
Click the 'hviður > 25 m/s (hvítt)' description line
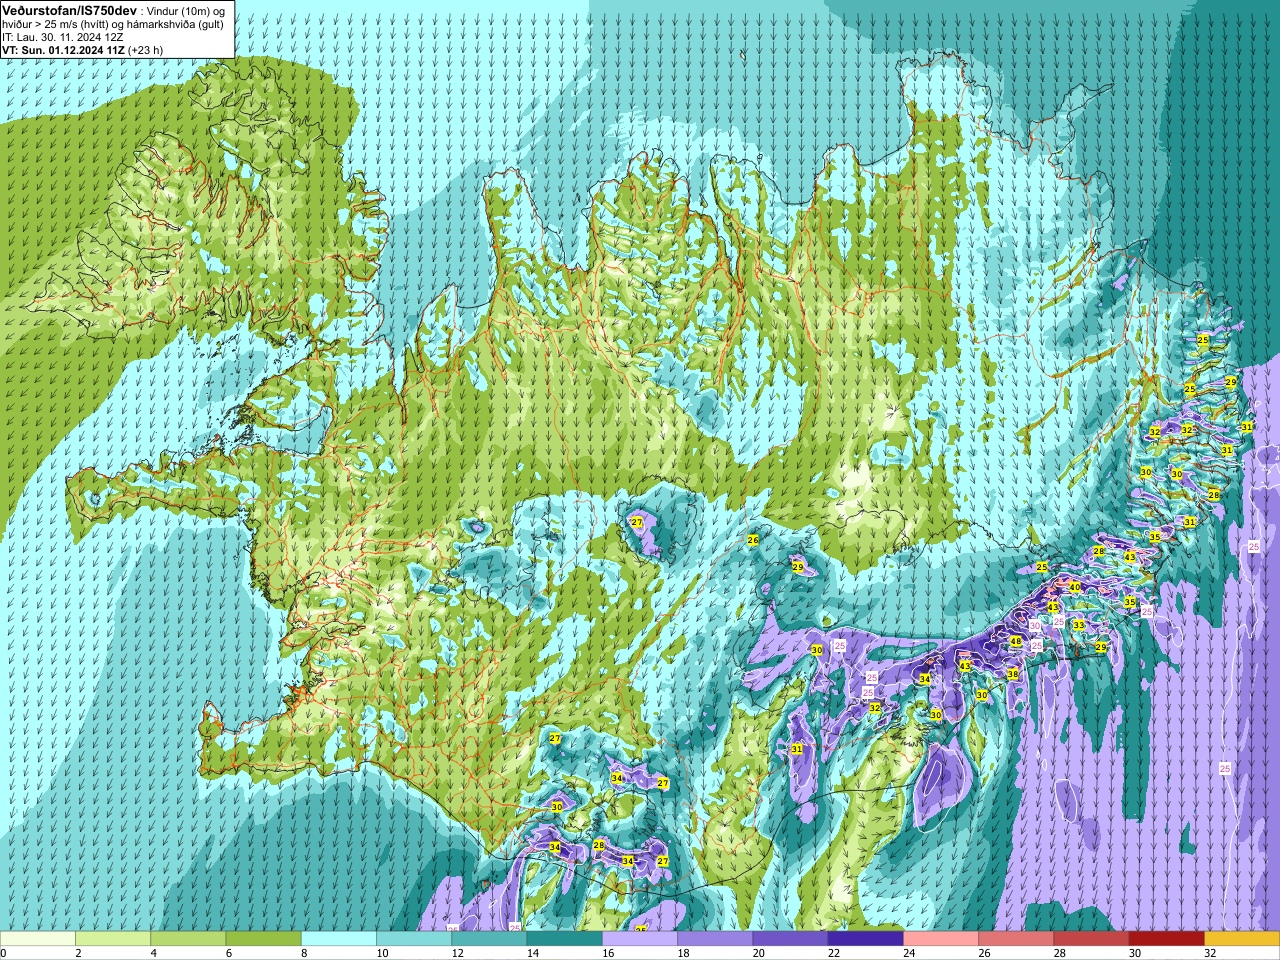click(x=58, y=23)
